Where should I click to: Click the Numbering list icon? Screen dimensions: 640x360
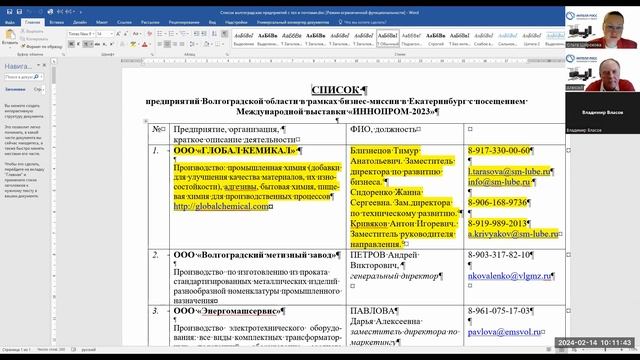(171, 34)
